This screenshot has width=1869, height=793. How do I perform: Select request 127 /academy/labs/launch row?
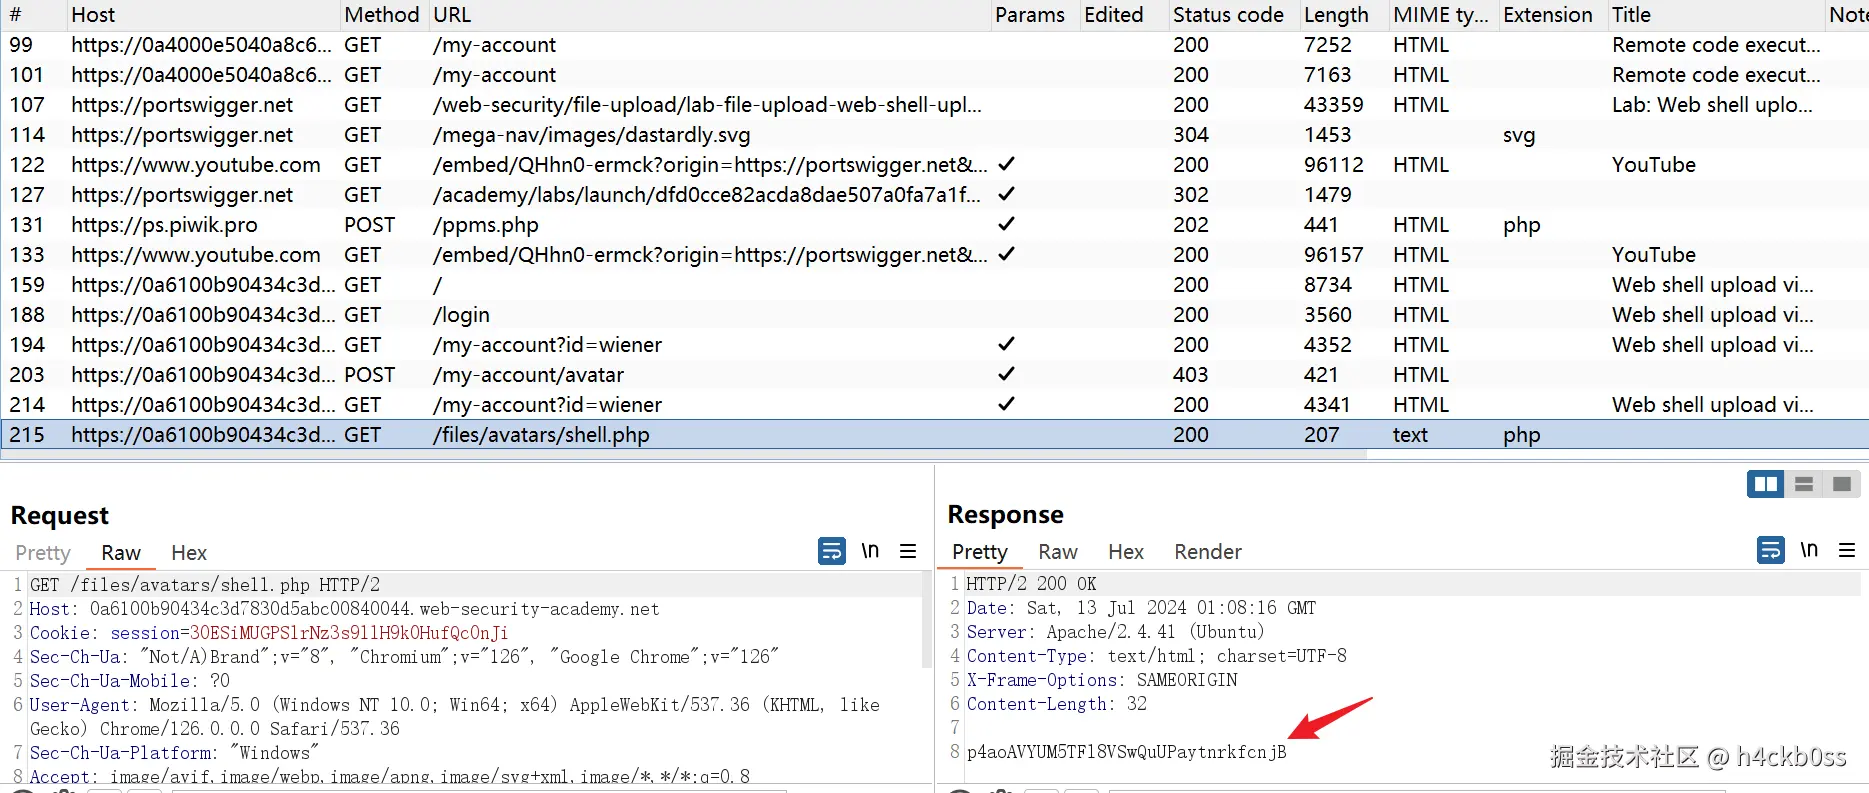tap(934, 195)
